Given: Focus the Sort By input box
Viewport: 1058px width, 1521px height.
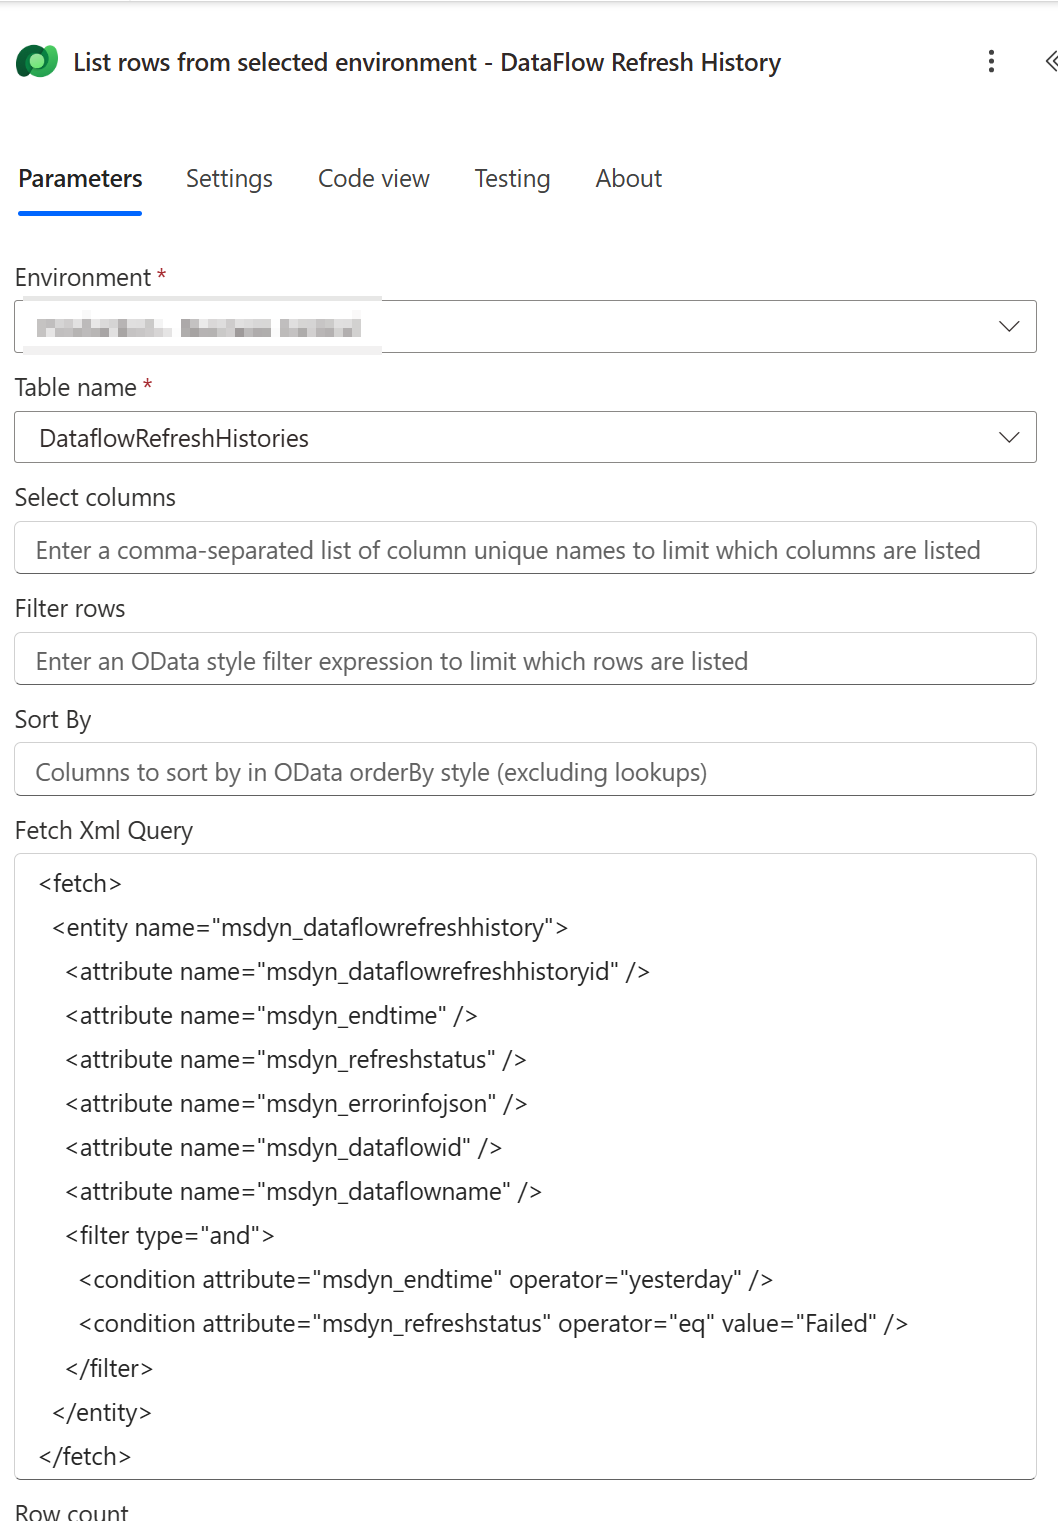Looking at the screenshot, I should coord(525,770).
